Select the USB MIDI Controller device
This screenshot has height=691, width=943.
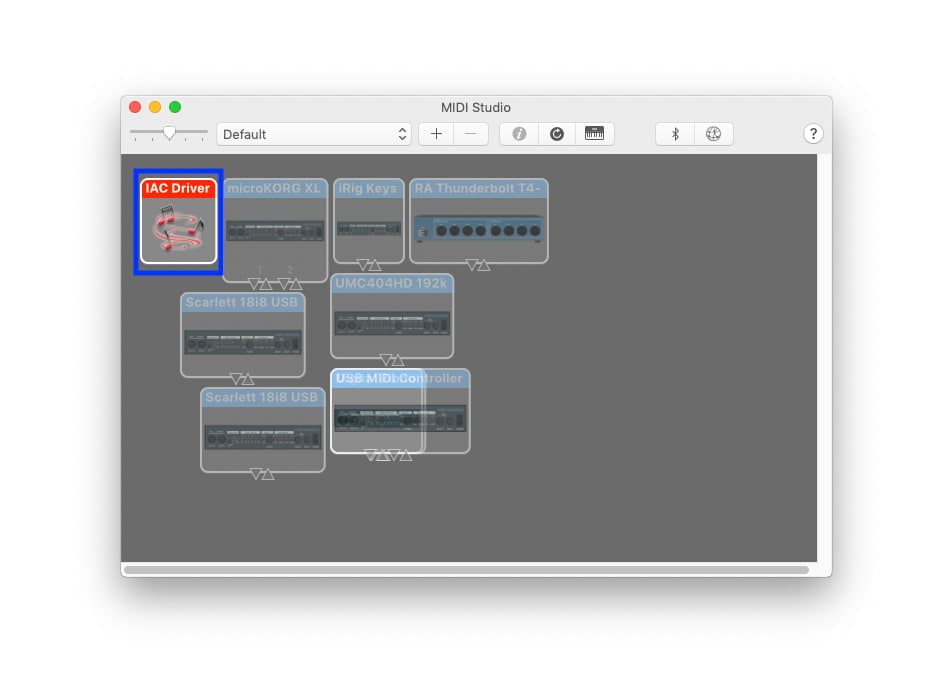[x=400, y=410]
